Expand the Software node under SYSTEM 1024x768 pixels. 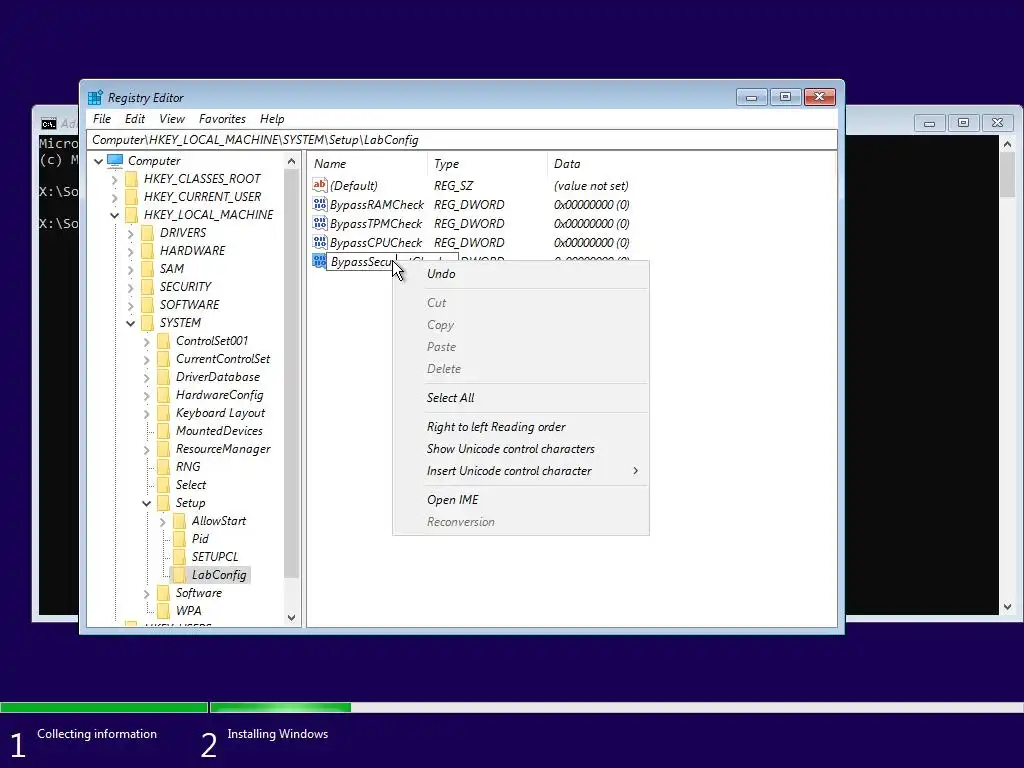point(146,593)
